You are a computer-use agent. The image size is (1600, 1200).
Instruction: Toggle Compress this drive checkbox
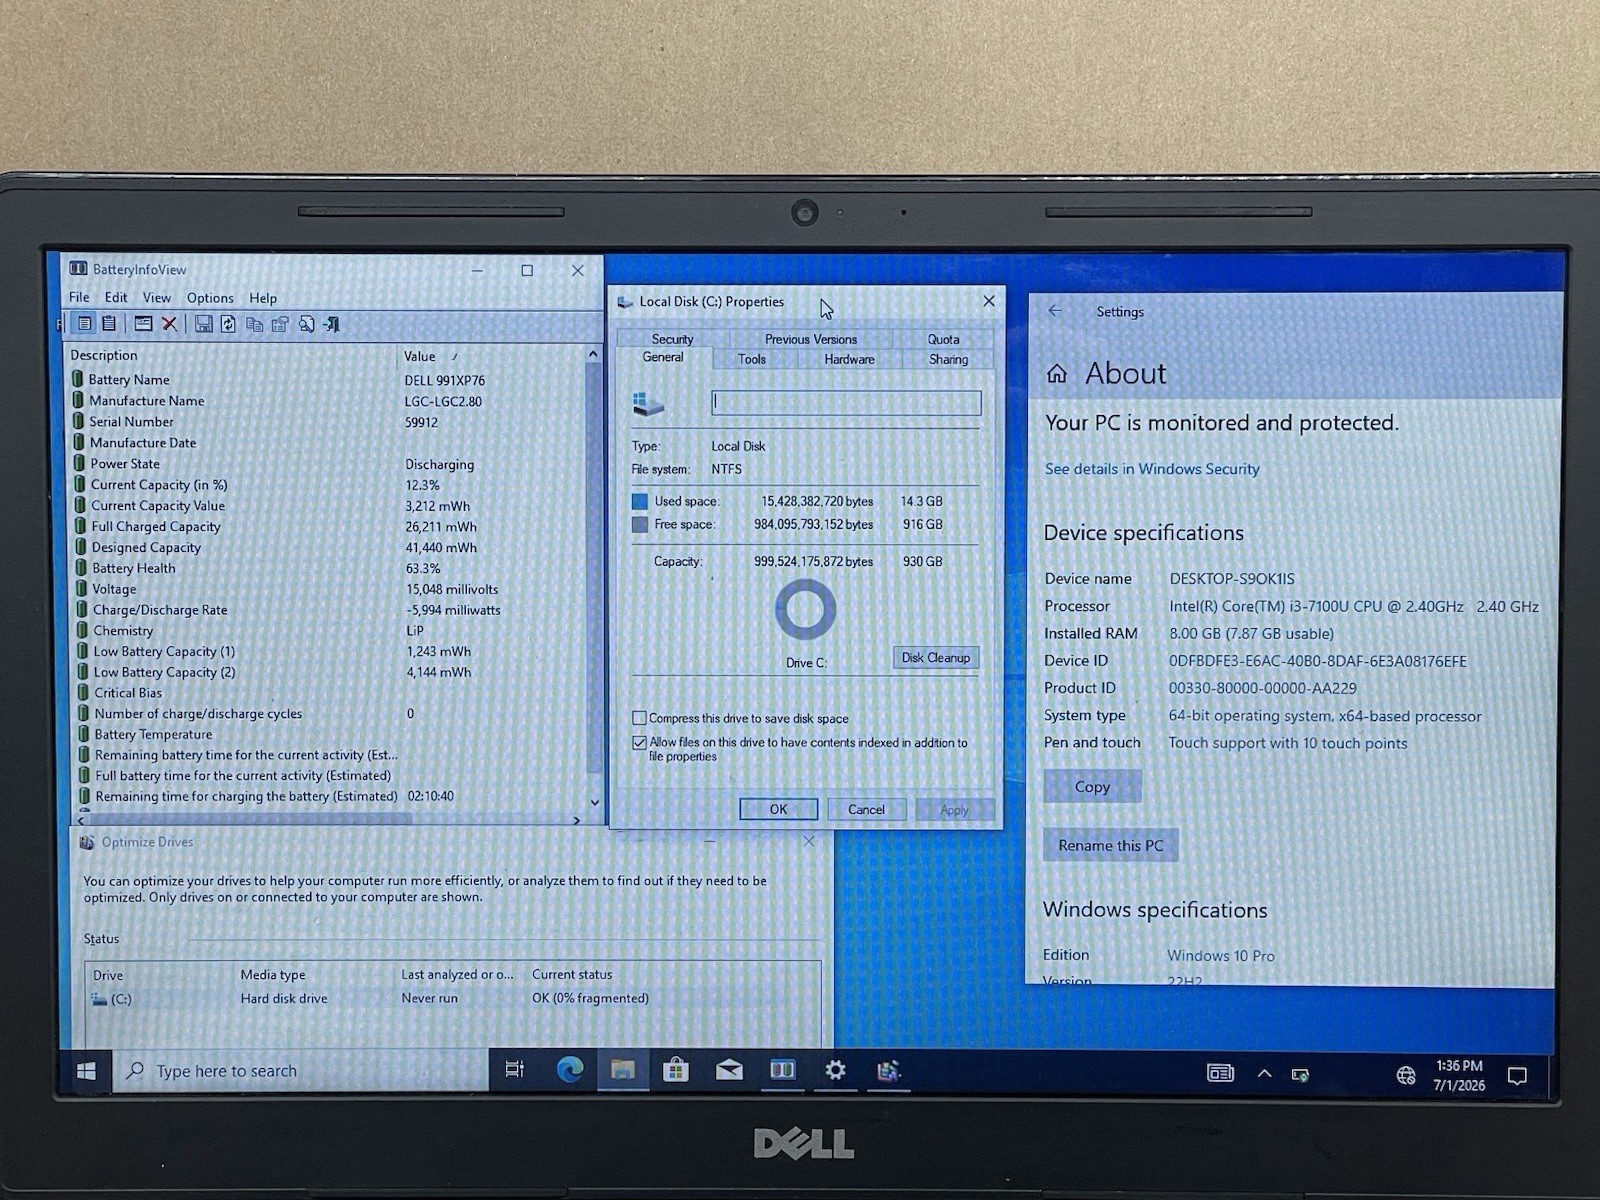point(639,718)
